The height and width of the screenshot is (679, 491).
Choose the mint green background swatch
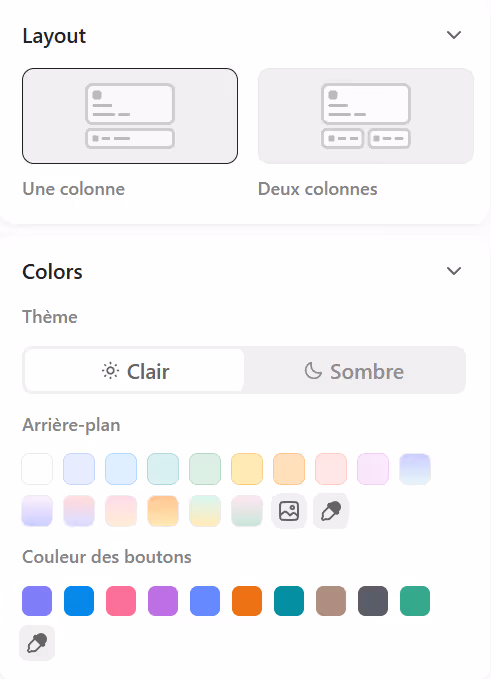[205, 469]
